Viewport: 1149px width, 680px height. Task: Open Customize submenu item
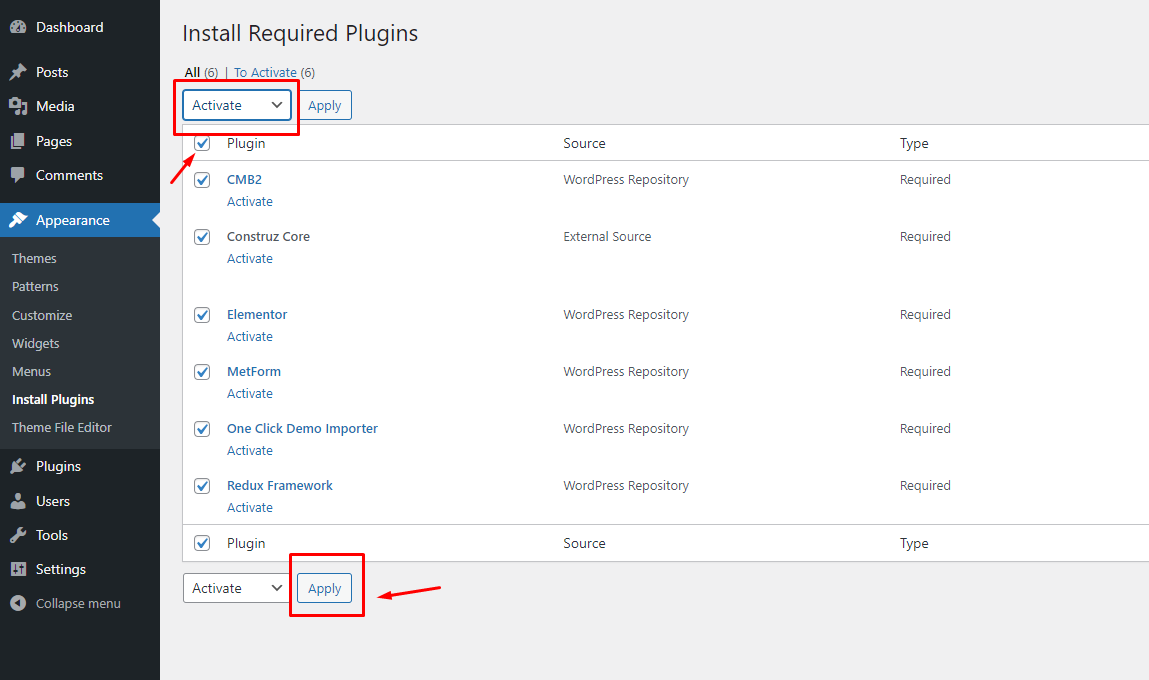click(x=42, y=316)
